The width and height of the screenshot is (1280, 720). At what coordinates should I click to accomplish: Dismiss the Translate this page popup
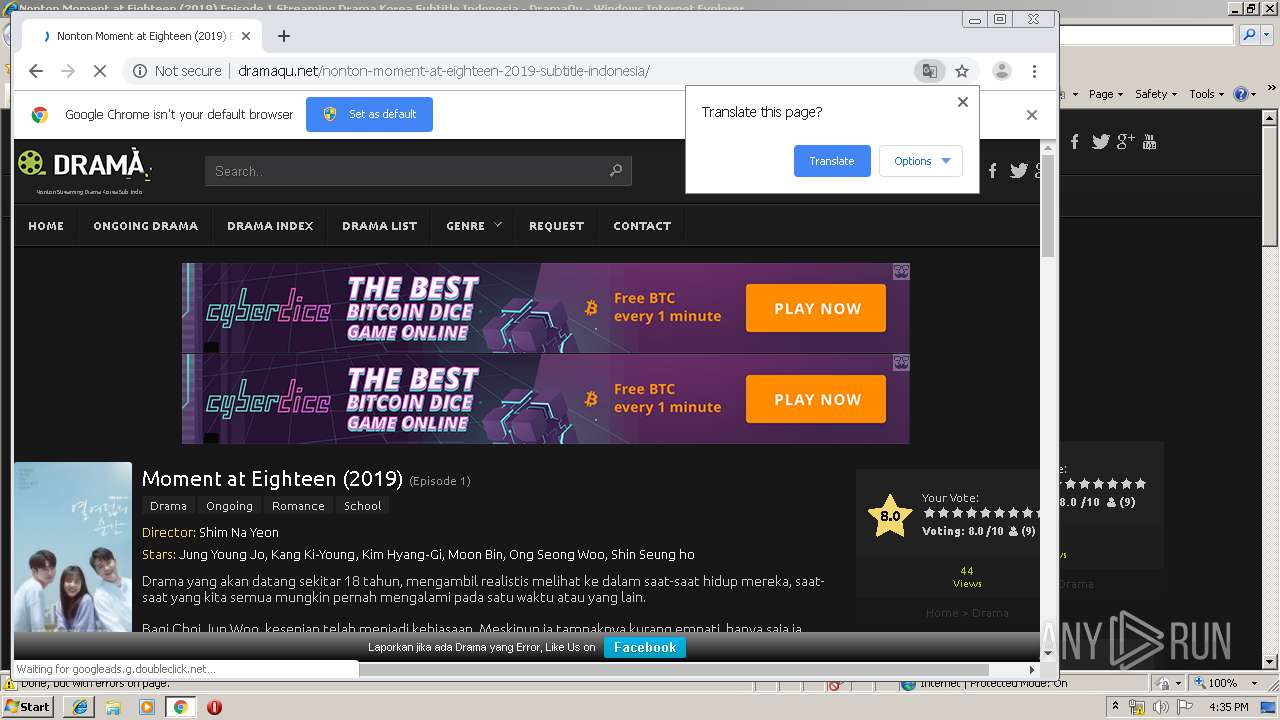(x=963, y=102)
